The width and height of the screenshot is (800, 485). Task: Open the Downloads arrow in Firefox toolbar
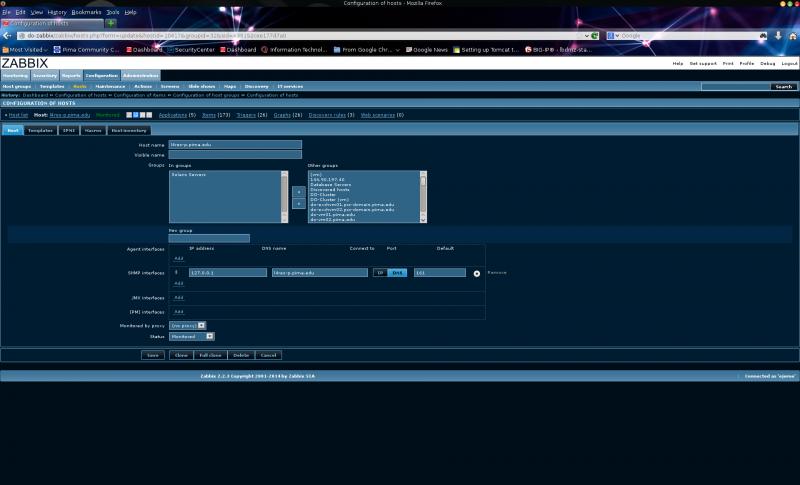pyautogui.click(x=778, y=36)
